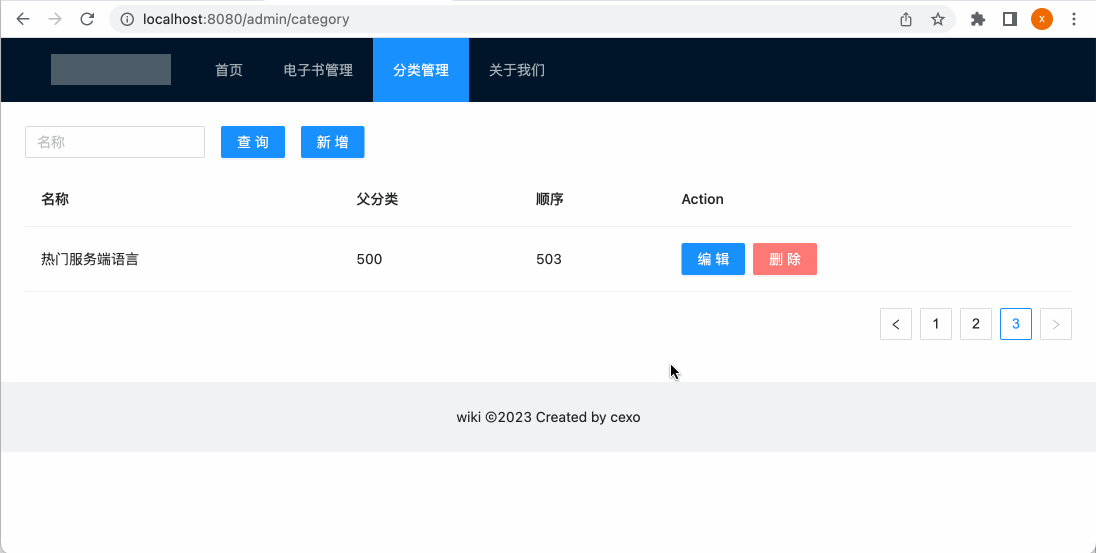Click the 名称 column header
1096x553 pixels.
pos(55,199)
